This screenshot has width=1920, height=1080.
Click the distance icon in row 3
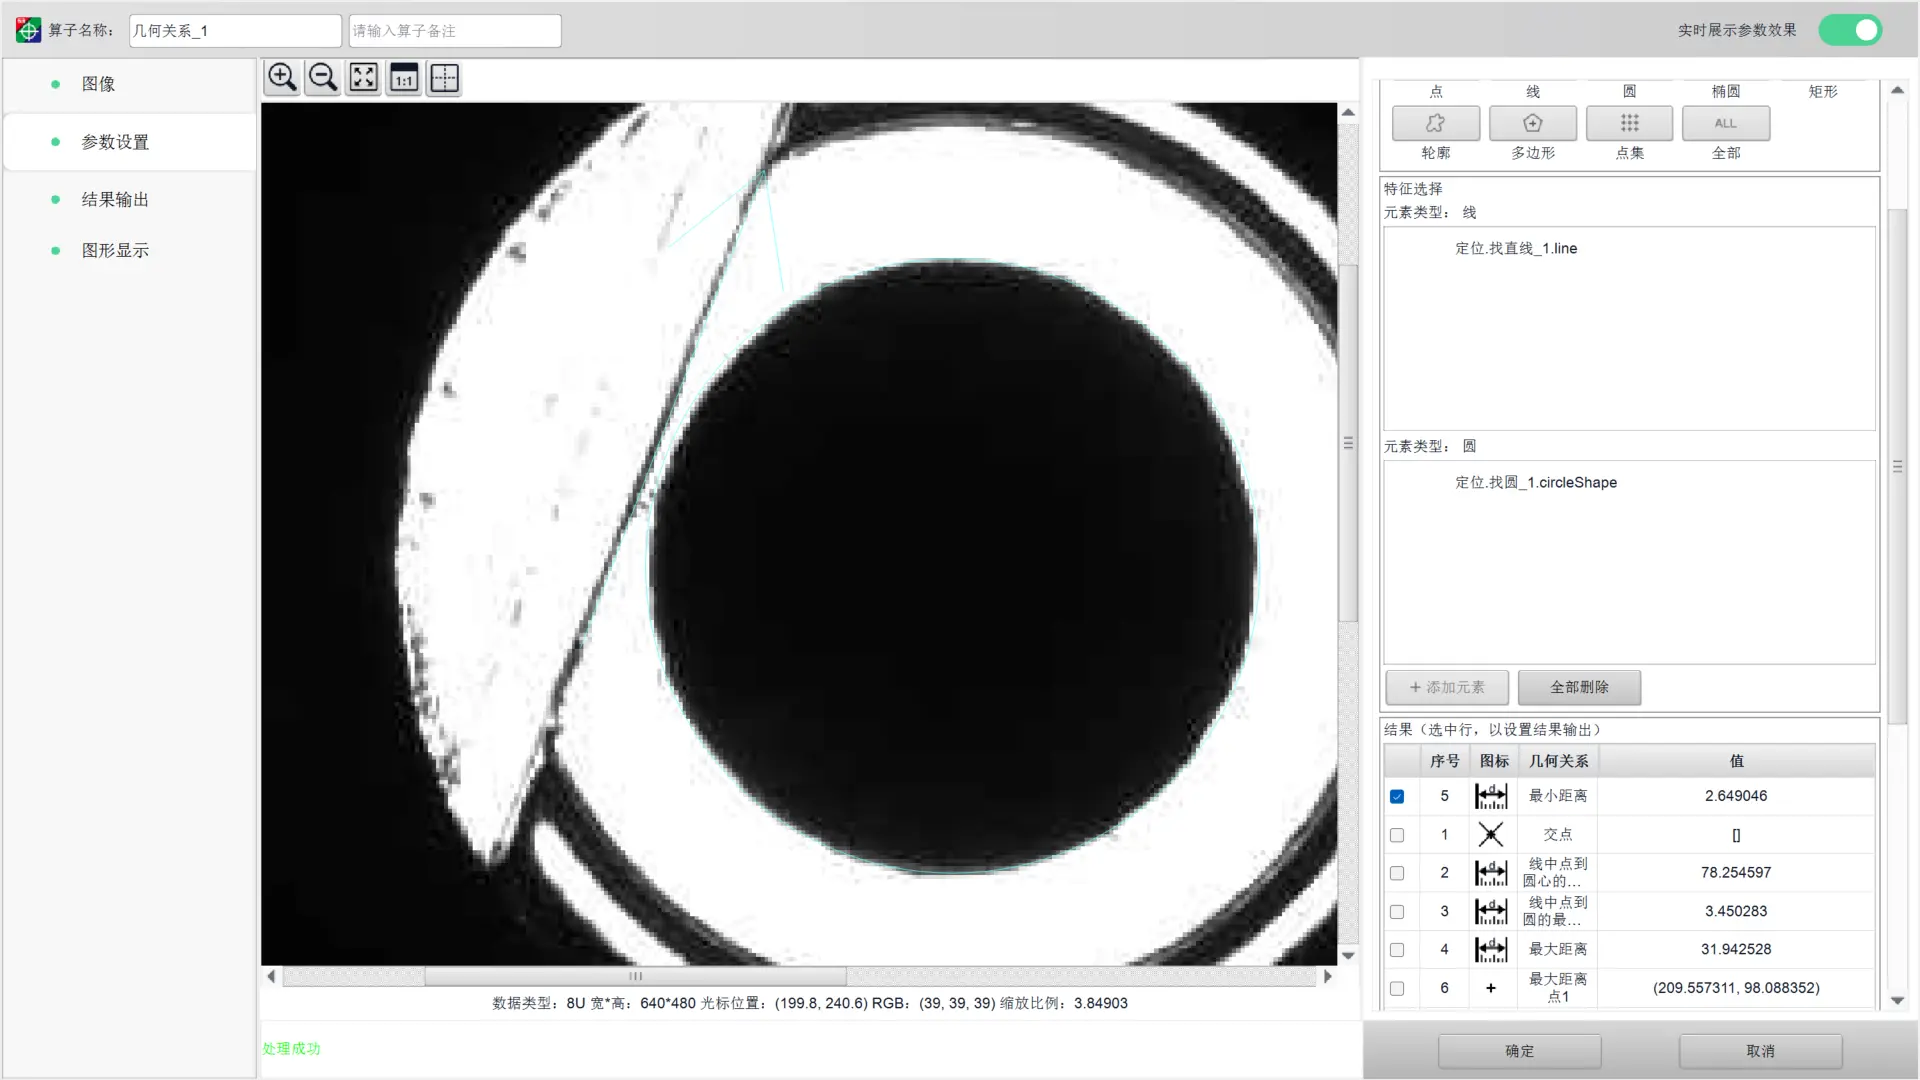pos(1491,911)
